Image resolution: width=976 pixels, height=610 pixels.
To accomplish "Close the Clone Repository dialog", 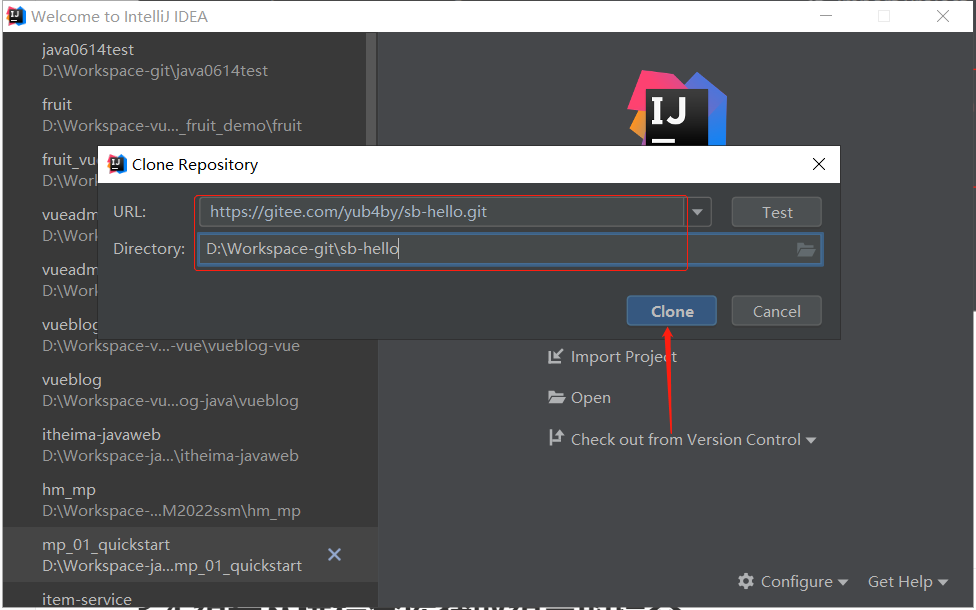I will pos(819,165).
